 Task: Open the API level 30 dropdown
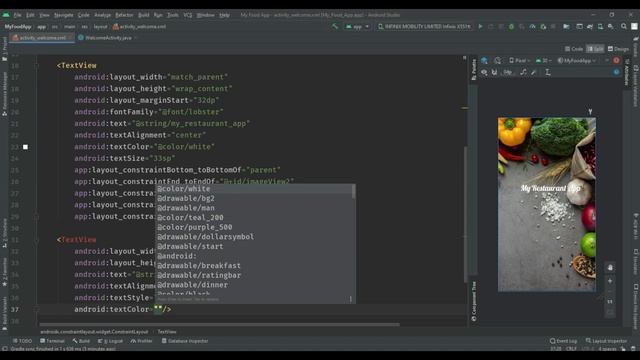(544, 60)
